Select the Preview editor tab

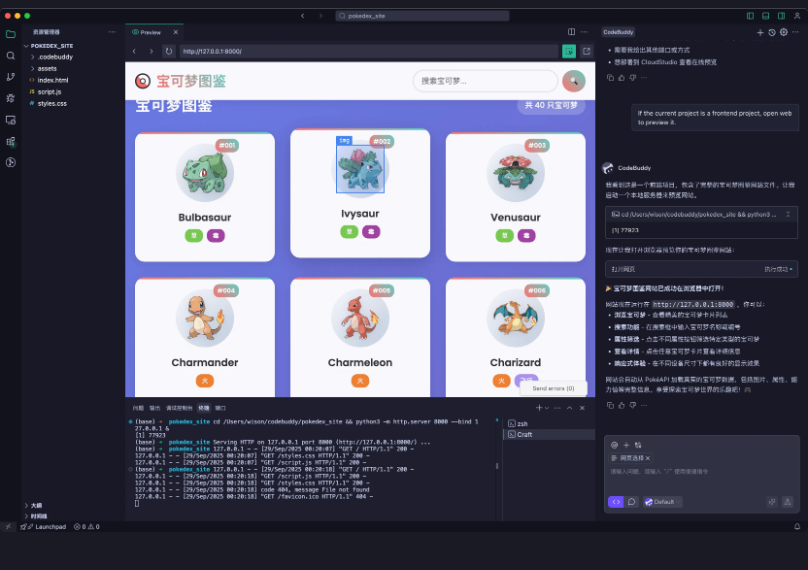click(x=150, y=32)
